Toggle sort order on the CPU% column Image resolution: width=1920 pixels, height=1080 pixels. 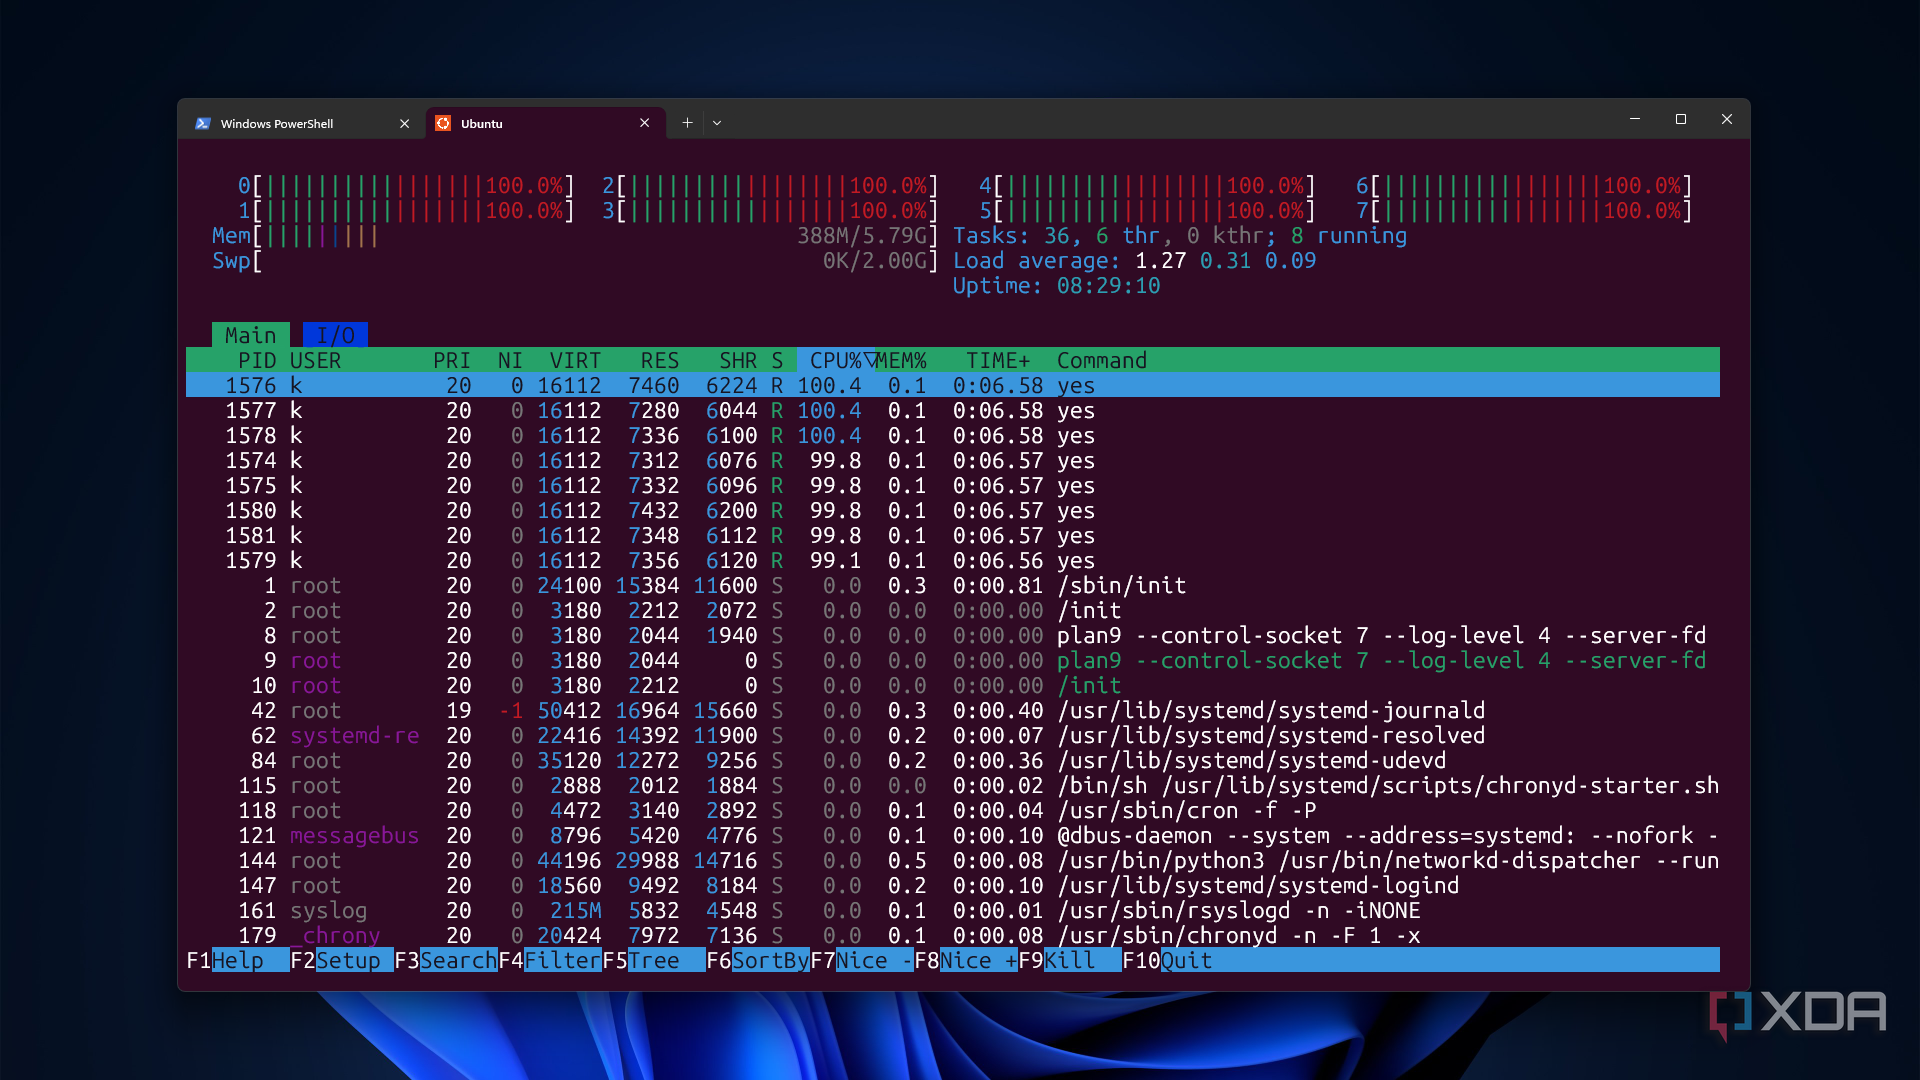click(x=836, y=360)
